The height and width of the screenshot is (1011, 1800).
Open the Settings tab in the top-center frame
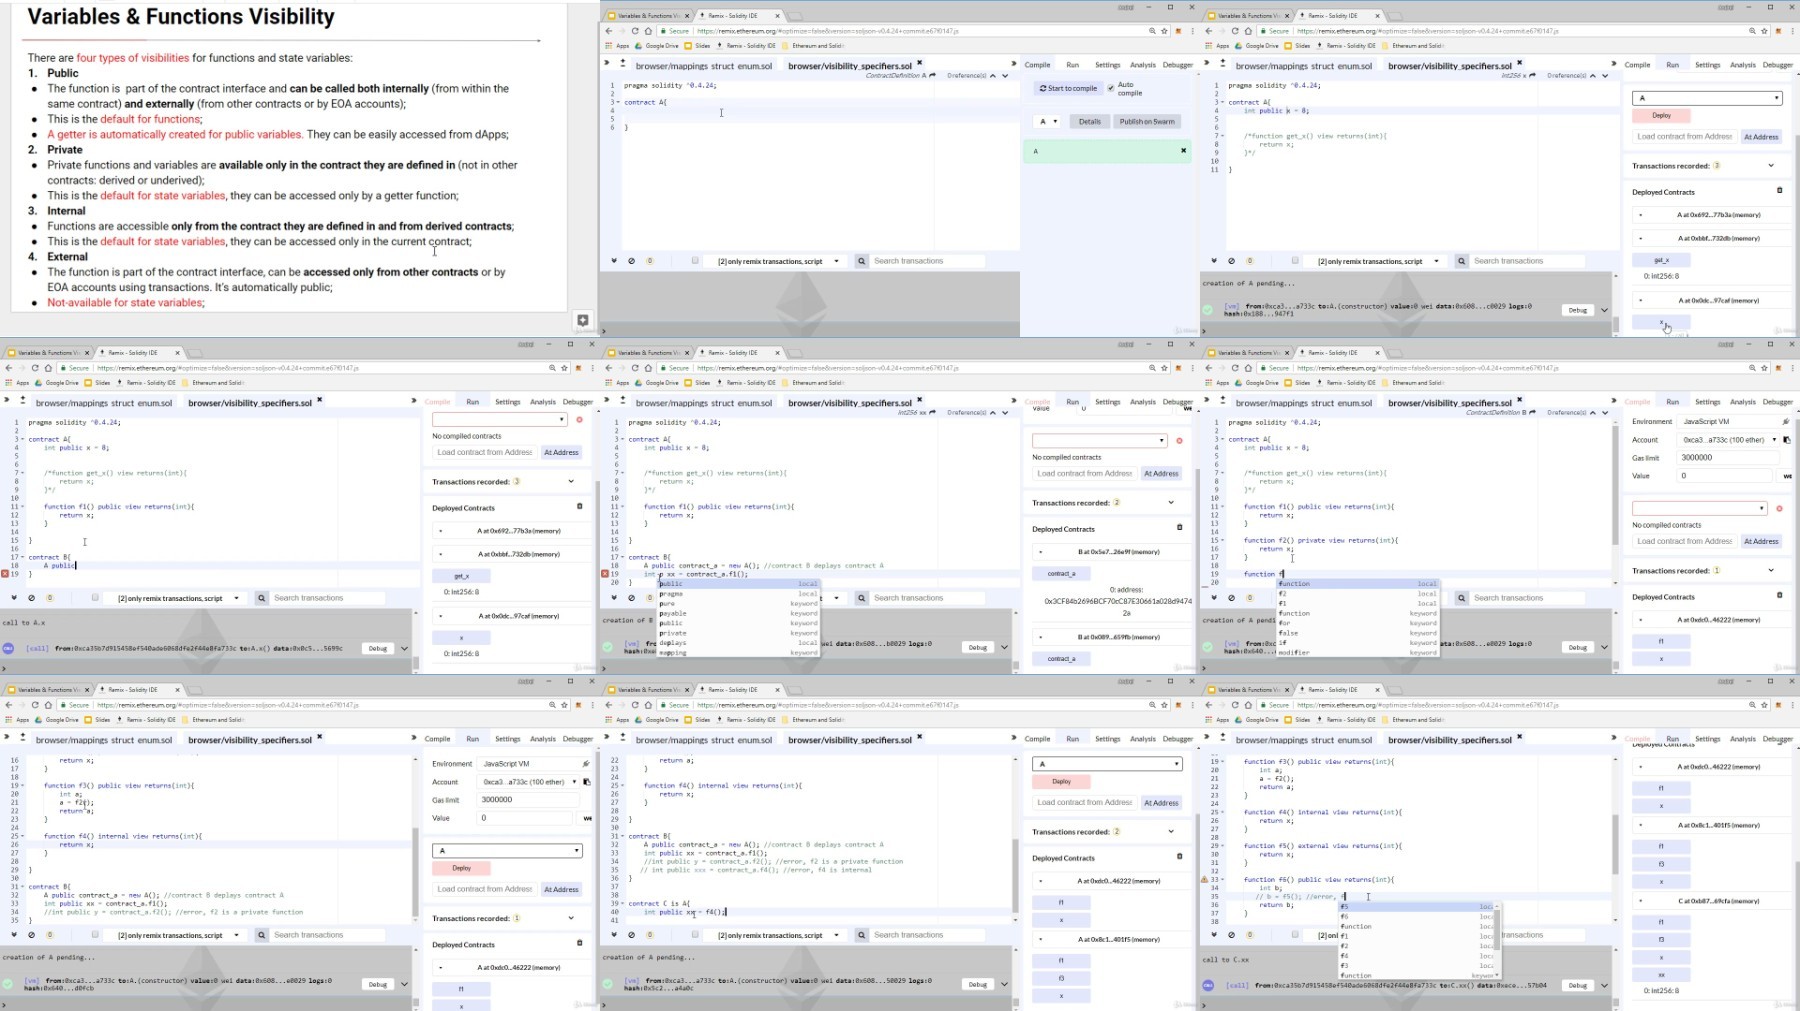[x=1108, y=65]
